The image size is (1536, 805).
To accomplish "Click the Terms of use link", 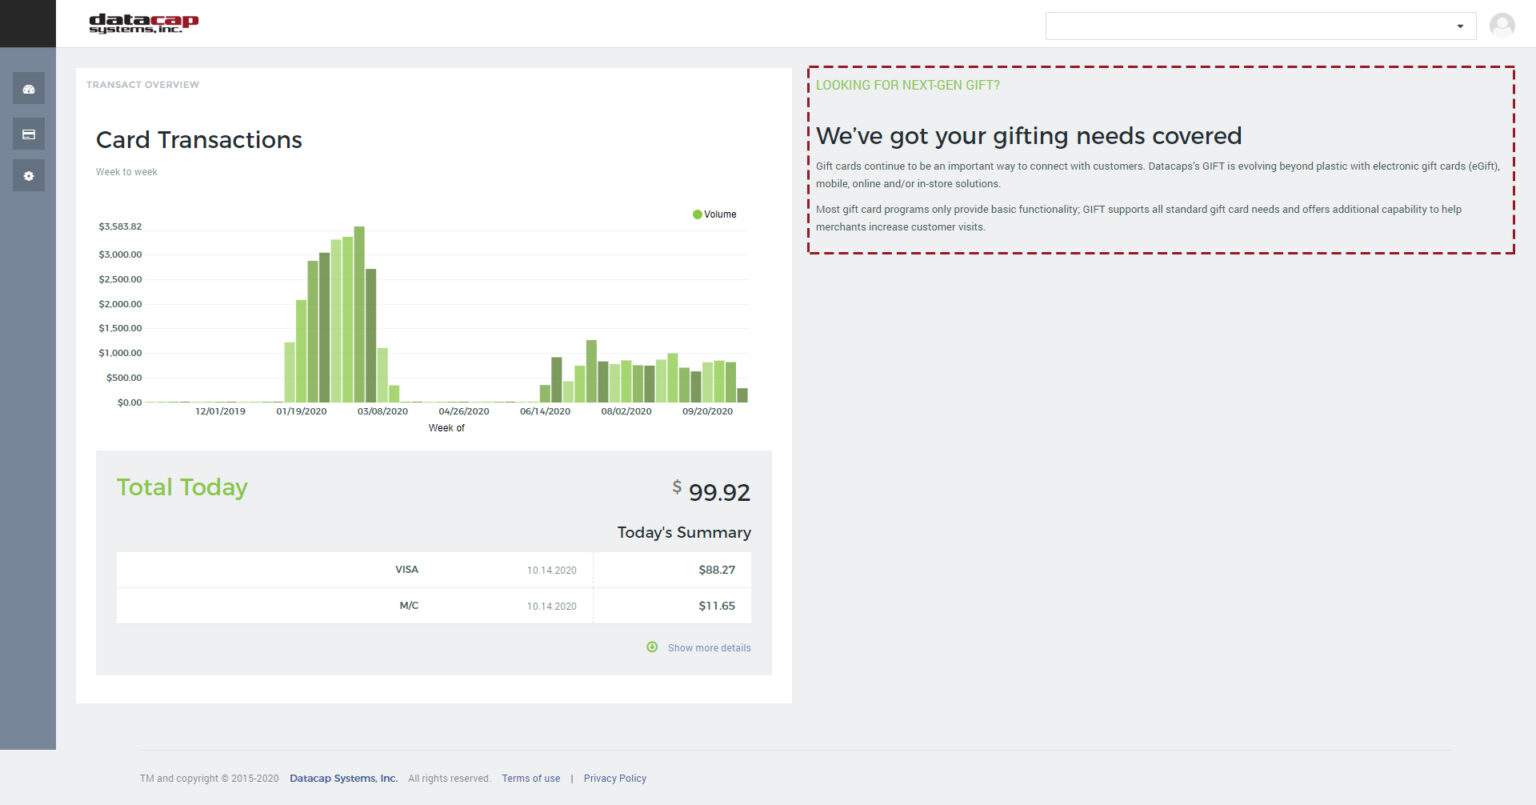I will (531, 778).
